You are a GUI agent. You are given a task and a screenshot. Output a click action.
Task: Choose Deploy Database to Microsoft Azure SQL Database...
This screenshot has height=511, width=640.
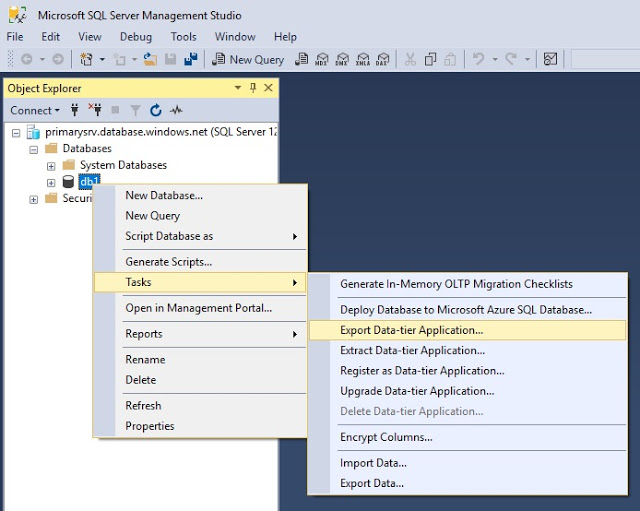pyautogui.click(x=466, y=310)
